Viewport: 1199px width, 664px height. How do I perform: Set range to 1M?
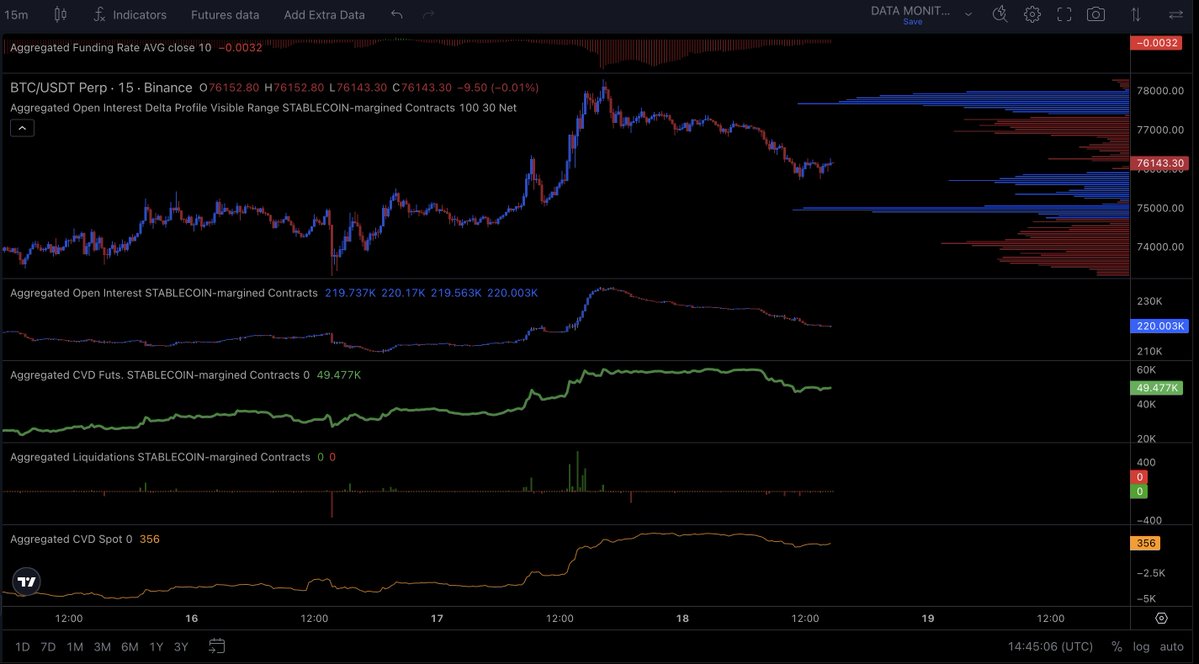(75, 647)
